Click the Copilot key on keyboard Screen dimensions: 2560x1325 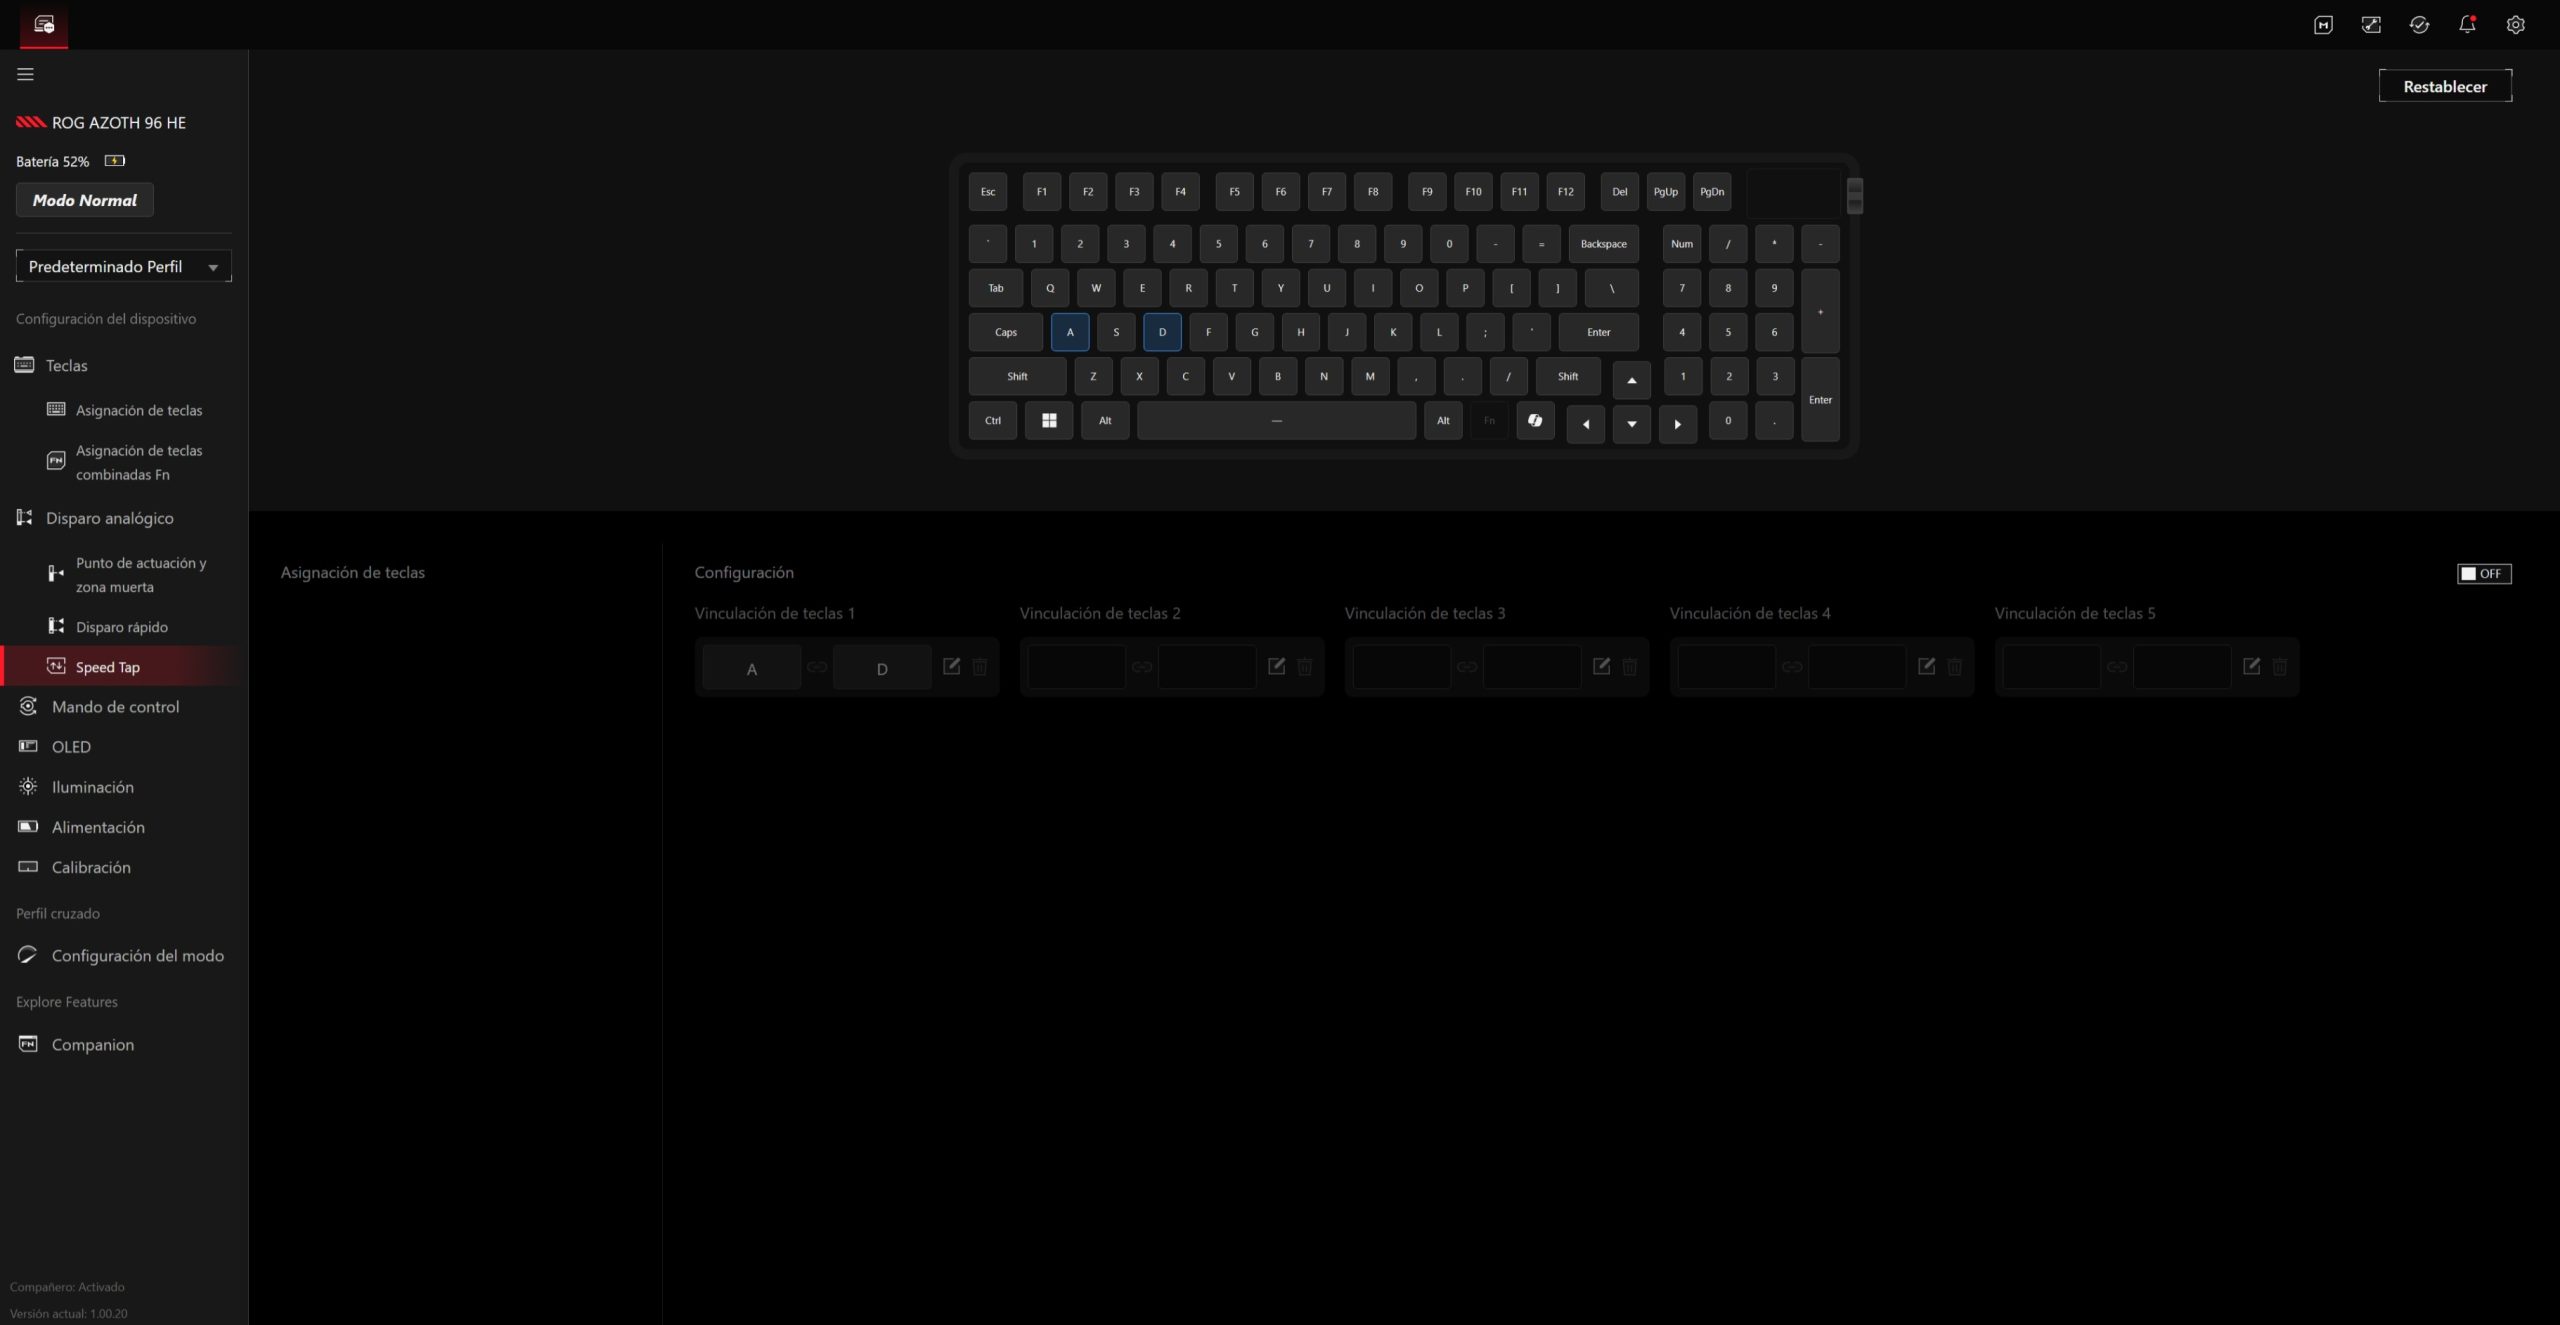pyautogui.click(x=1535, y=421)
